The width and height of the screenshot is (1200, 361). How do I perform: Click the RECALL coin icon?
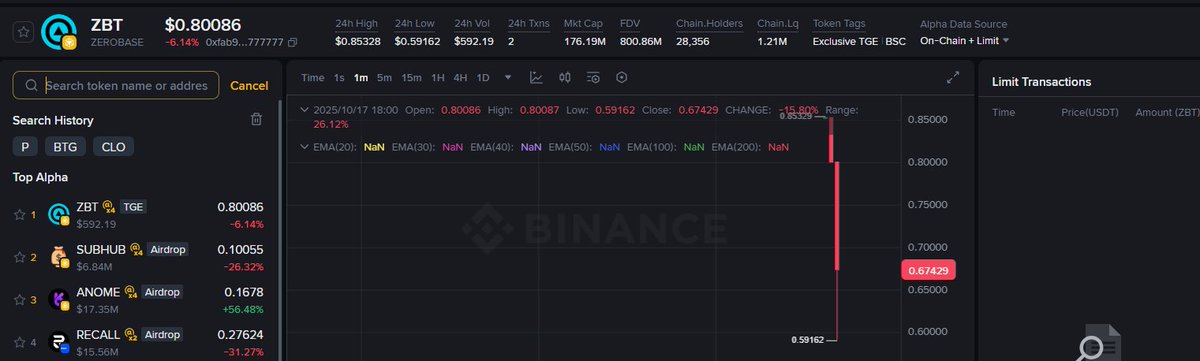(x=59, y=342)
